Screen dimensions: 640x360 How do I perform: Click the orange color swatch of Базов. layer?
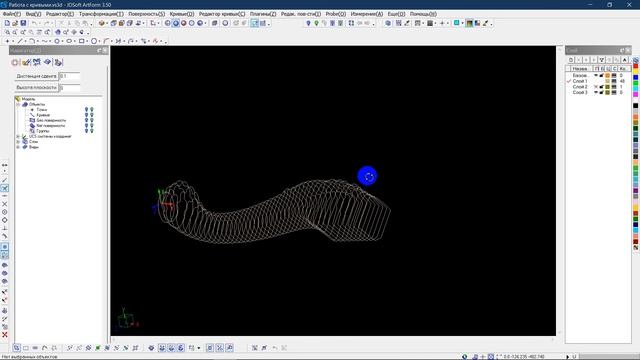(x=607, y=76)
